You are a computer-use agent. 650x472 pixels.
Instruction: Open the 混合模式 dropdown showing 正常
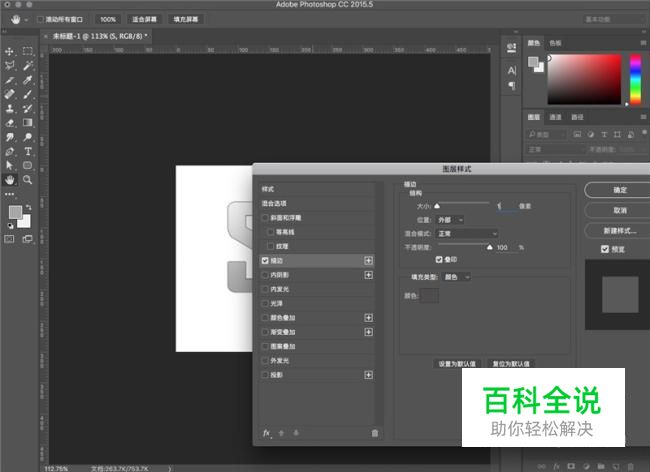pyautogui.click(x=466, y=234)
